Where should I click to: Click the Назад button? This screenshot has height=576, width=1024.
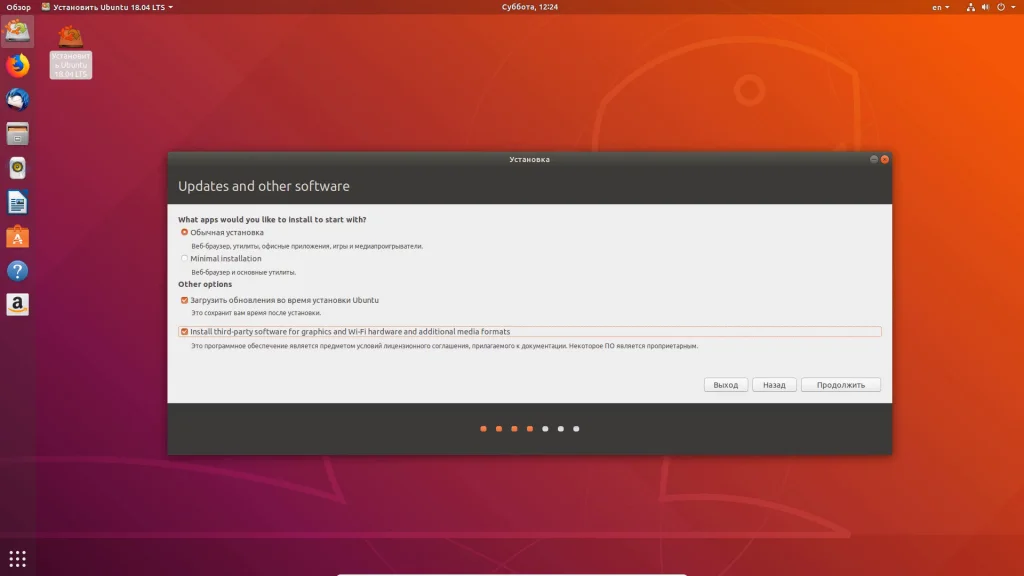pyautogui.click(x=774, y=385)
